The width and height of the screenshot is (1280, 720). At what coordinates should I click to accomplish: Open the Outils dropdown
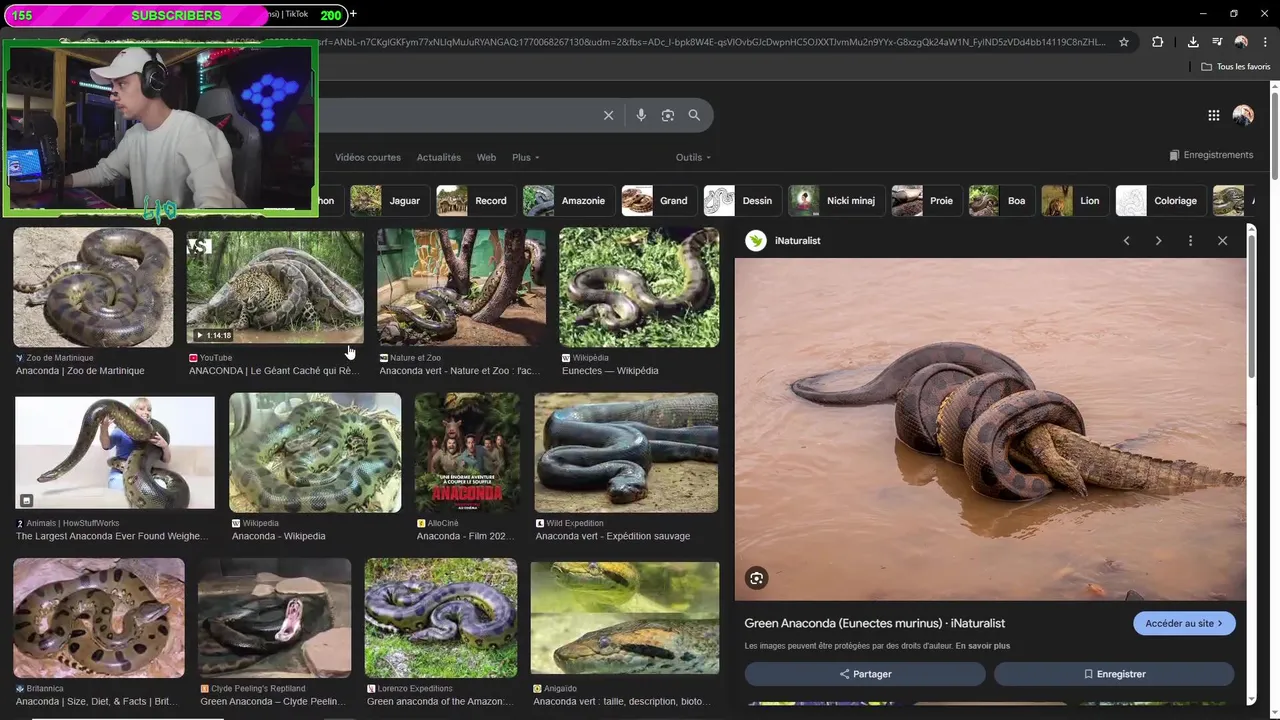pyautogui.click(x=693, y=157)
